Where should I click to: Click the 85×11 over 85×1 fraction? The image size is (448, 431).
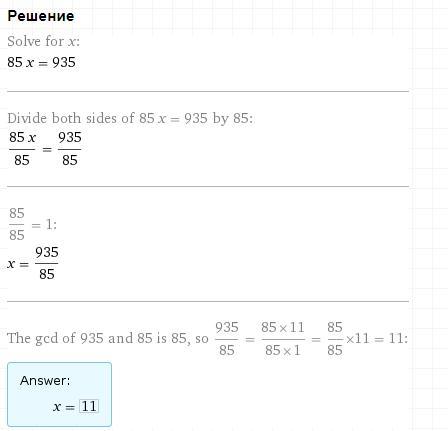point(283,339)
